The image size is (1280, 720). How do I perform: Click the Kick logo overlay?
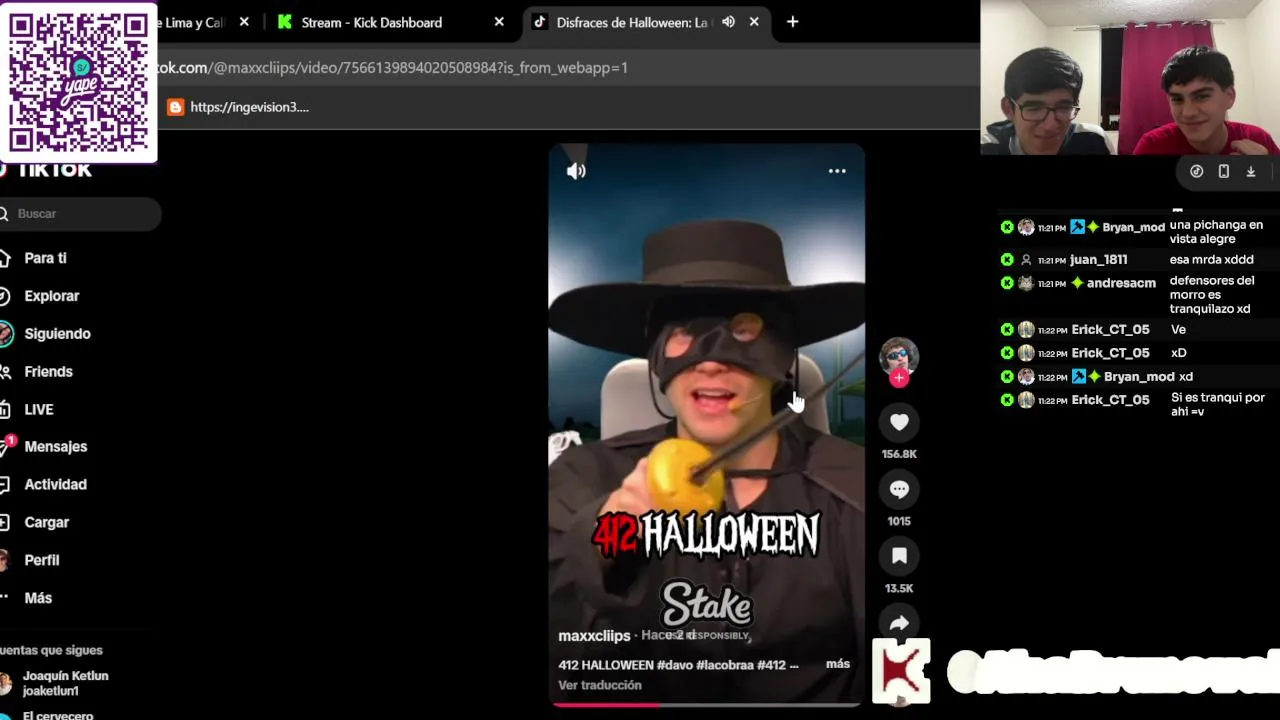[x=901, y=670]
